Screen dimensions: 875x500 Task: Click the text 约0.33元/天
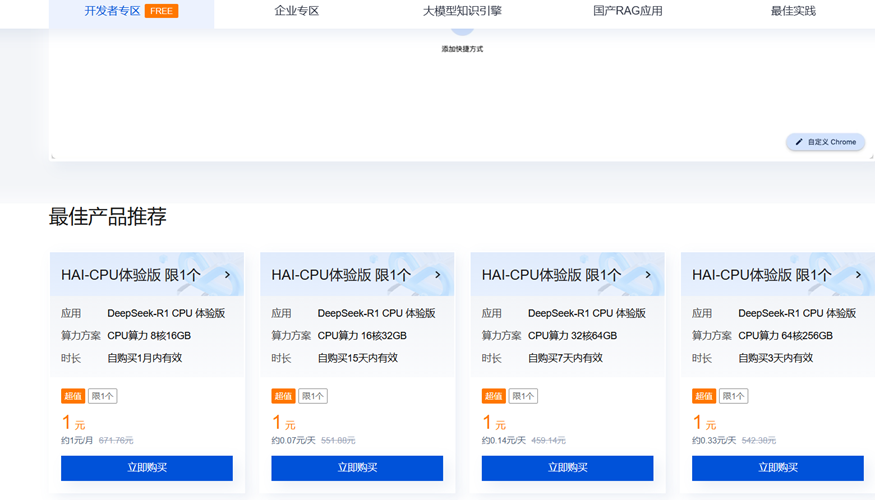[x=714, y=440]
